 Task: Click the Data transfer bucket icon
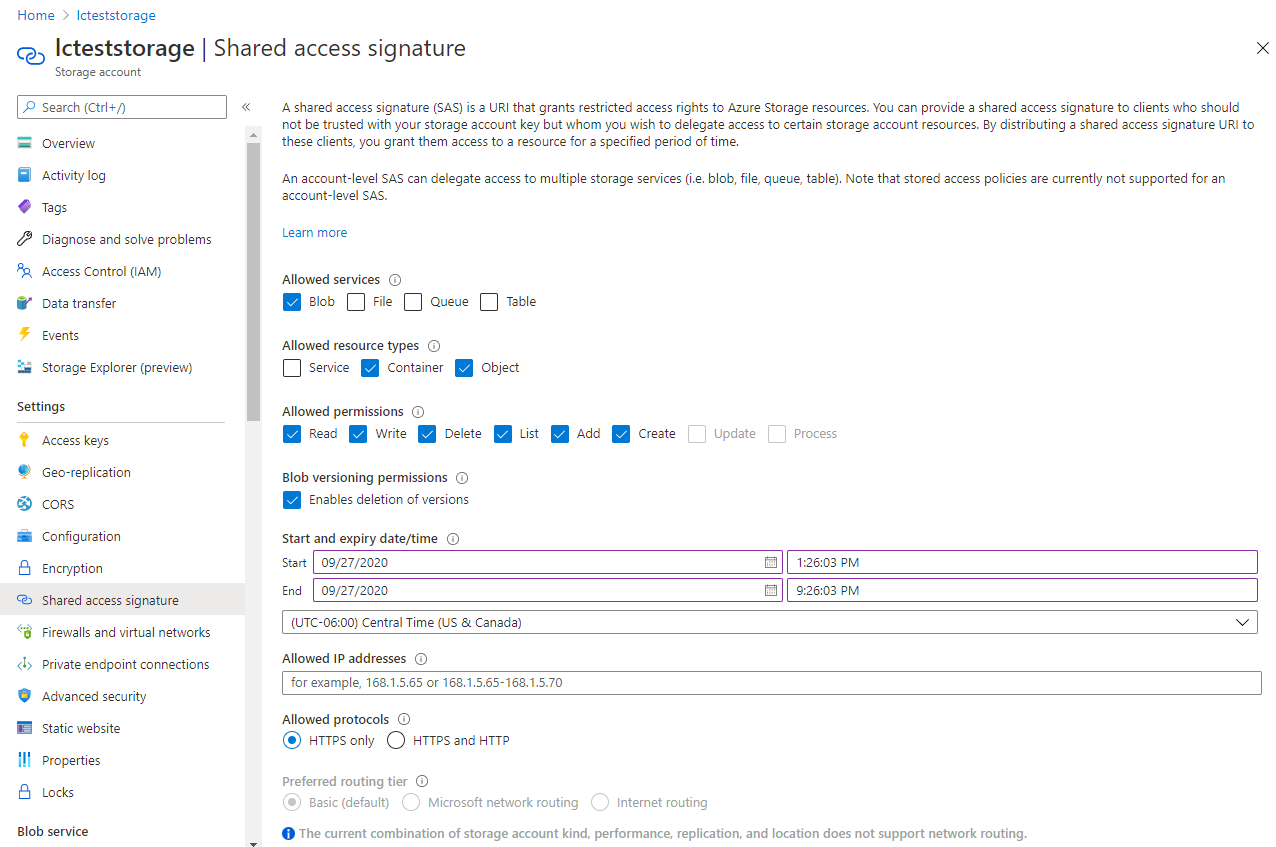[x=25, y=303]
